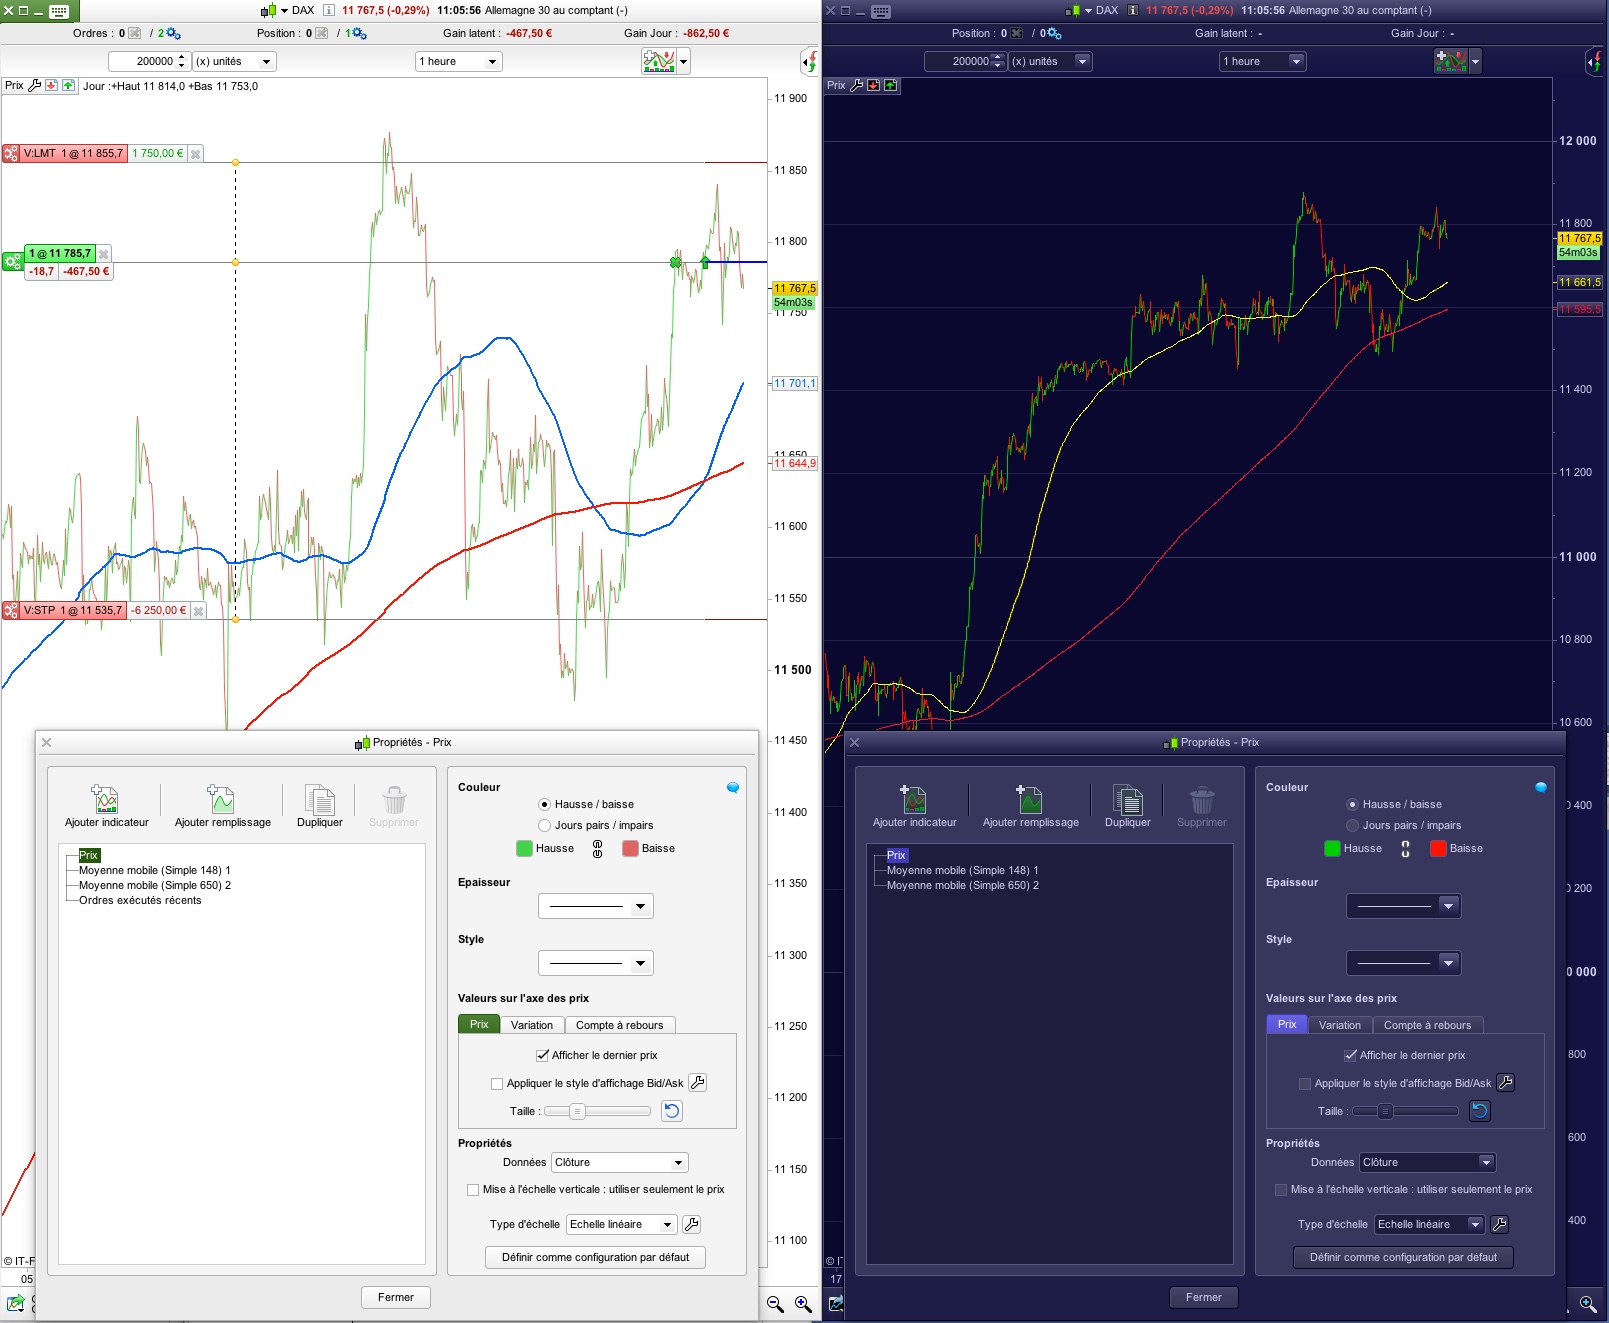Screen dimensions: 1609x1323
Task: Open the 1 heure timeframe dropdown in the right window
Action: click(x=1262, y=61)
